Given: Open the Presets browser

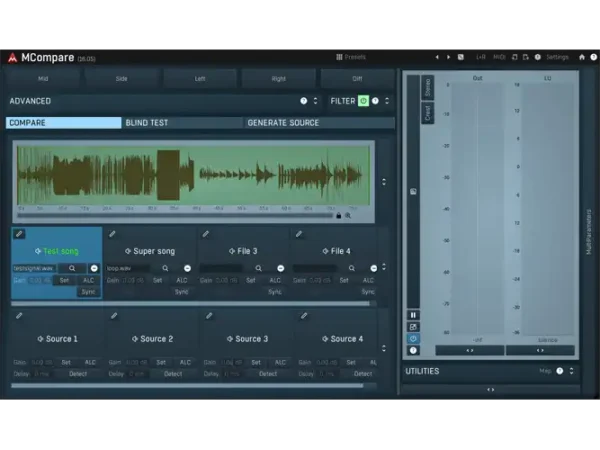Looking at the screenshot, I should click(351, 57).
